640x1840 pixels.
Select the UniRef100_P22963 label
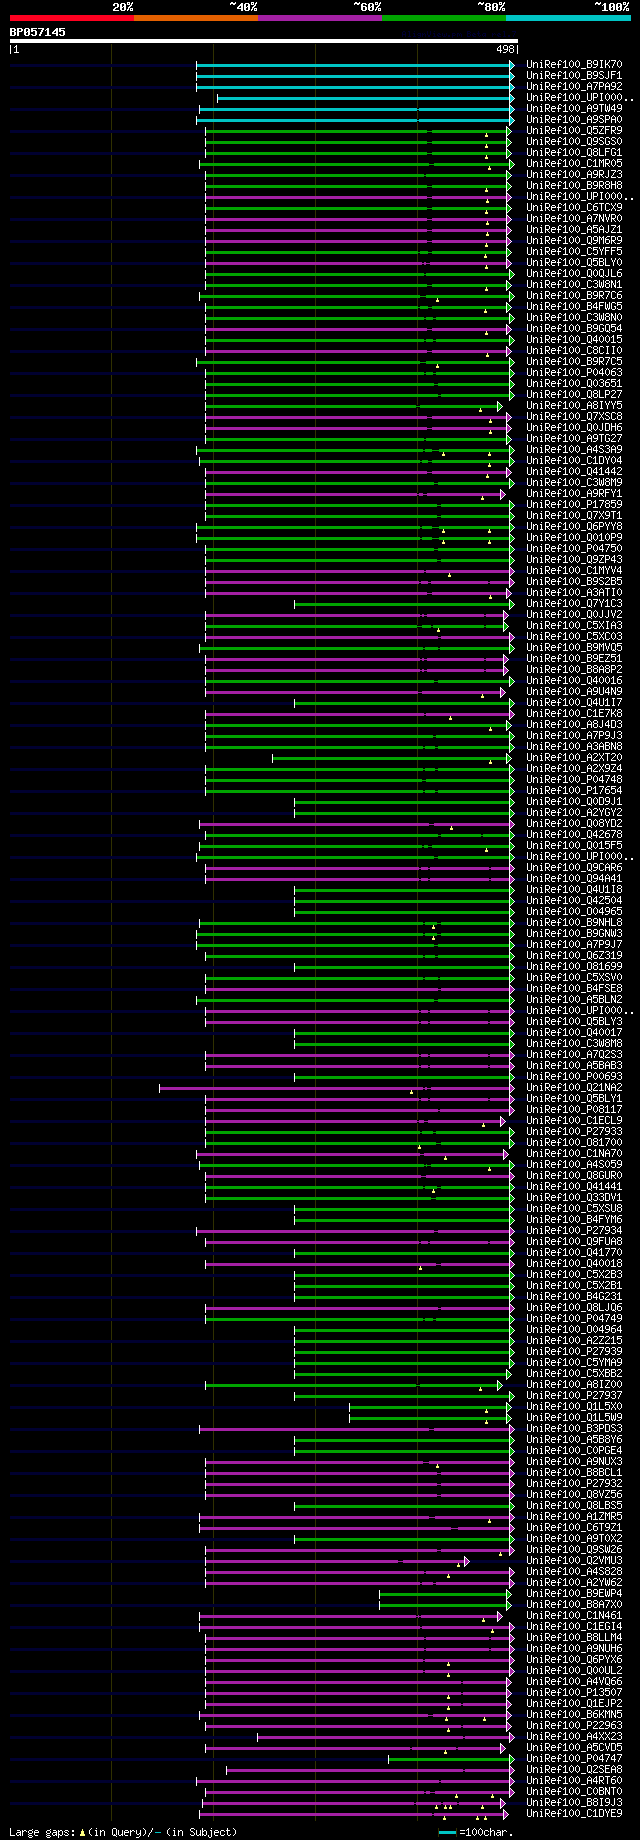coord(574,1726)
